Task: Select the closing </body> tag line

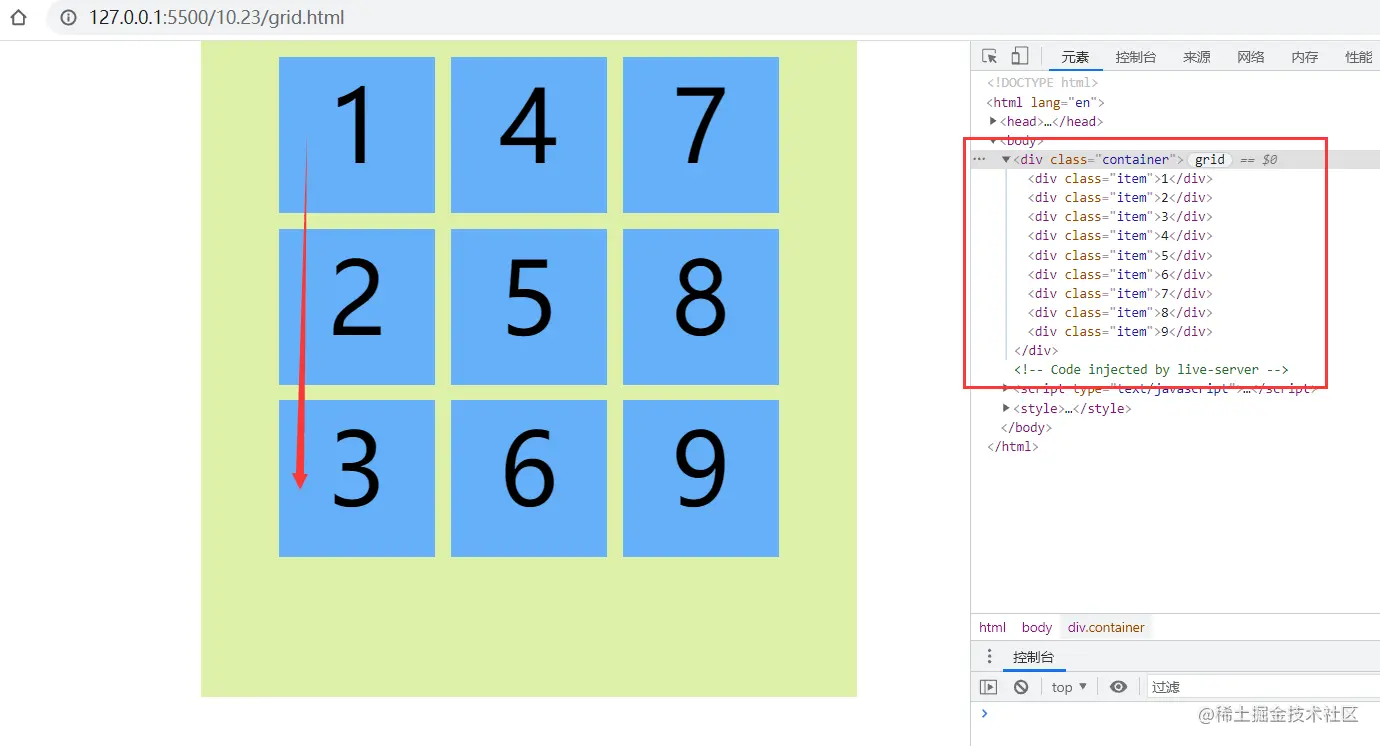Action: coord(1026,427)
